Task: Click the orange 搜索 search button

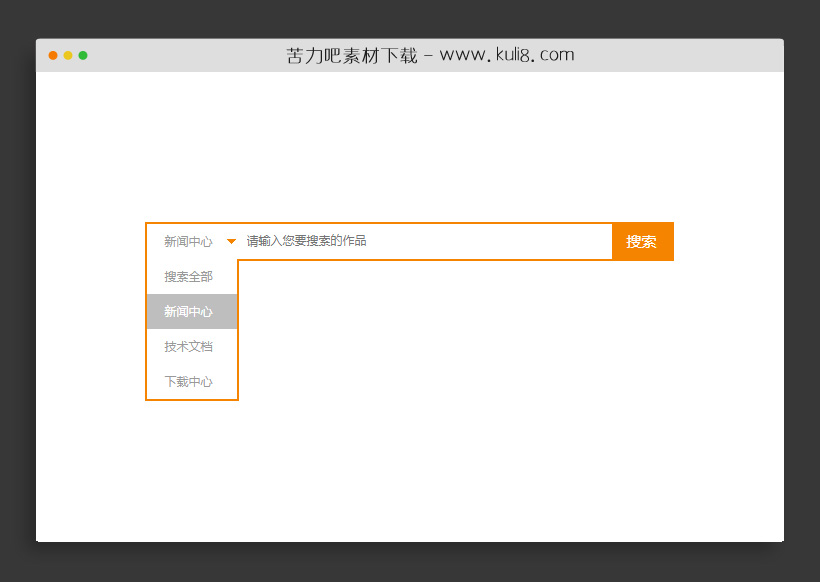Action: tap(643, 241)
